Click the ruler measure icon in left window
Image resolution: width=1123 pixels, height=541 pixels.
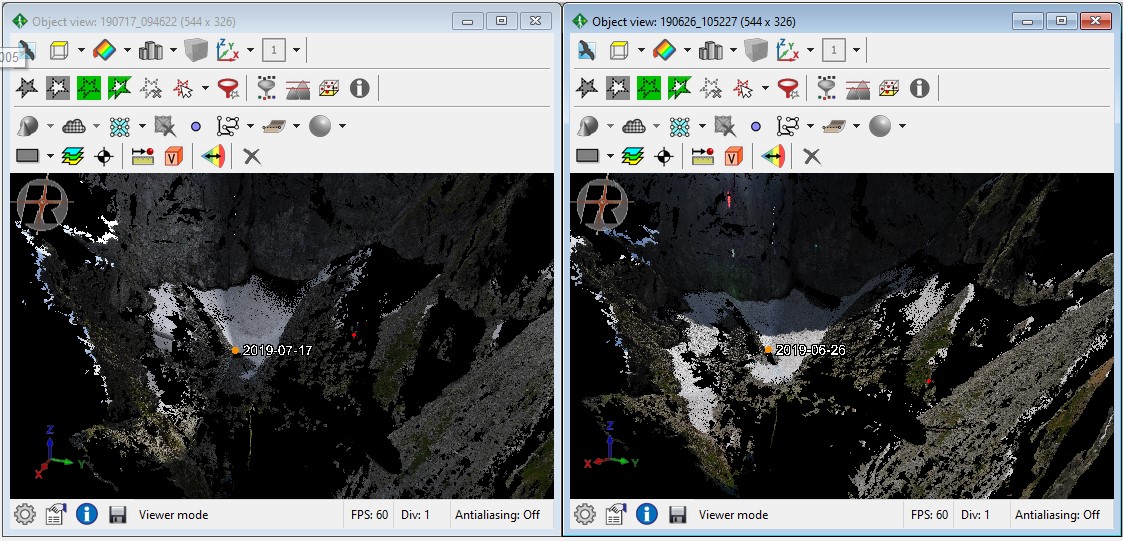point(142,156)
